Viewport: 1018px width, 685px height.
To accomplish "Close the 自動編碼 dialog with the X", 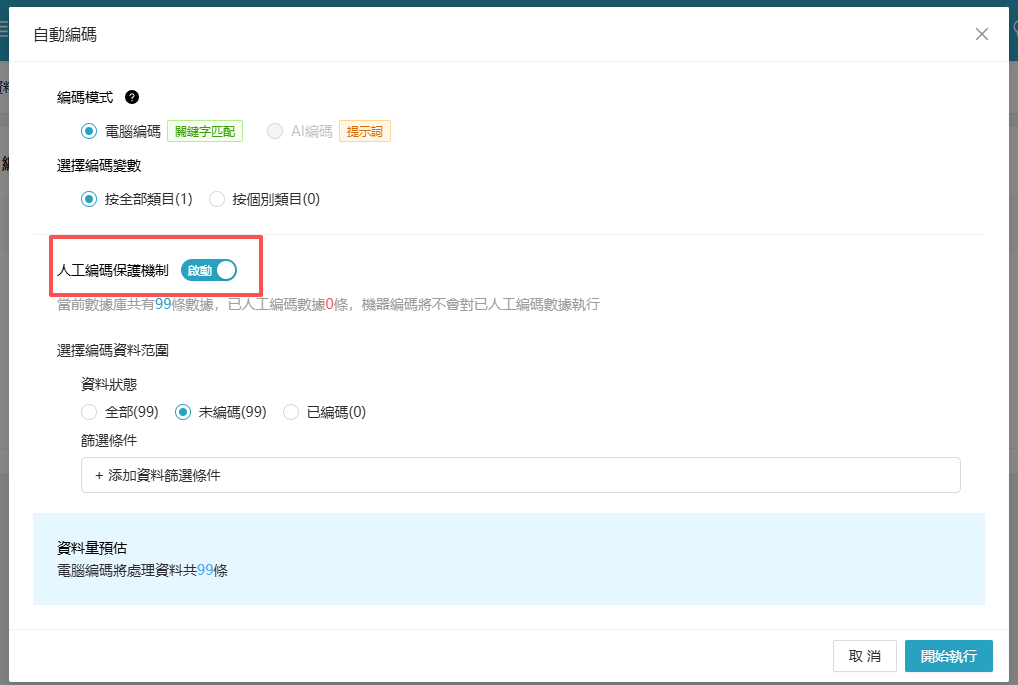I will (x=981, y=34).
